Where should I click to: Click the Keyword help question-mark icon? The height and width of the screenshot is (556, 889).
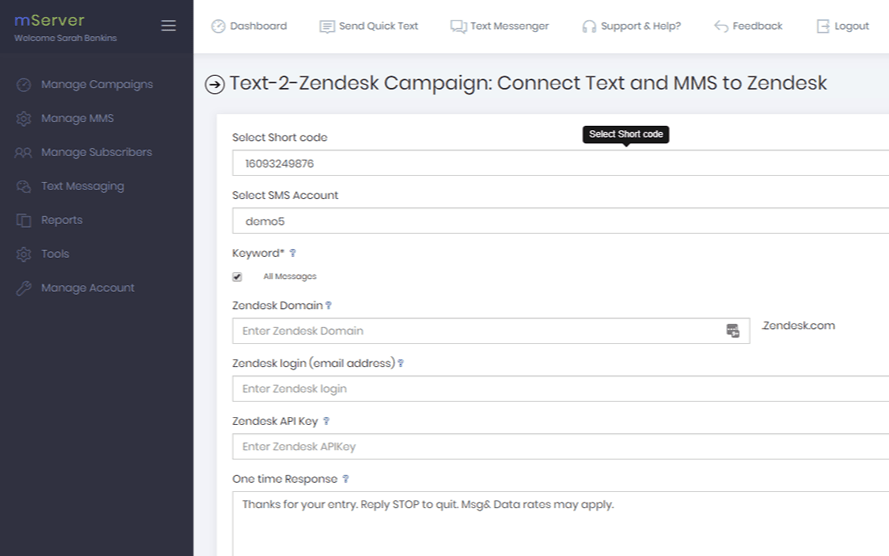(292, 254)
